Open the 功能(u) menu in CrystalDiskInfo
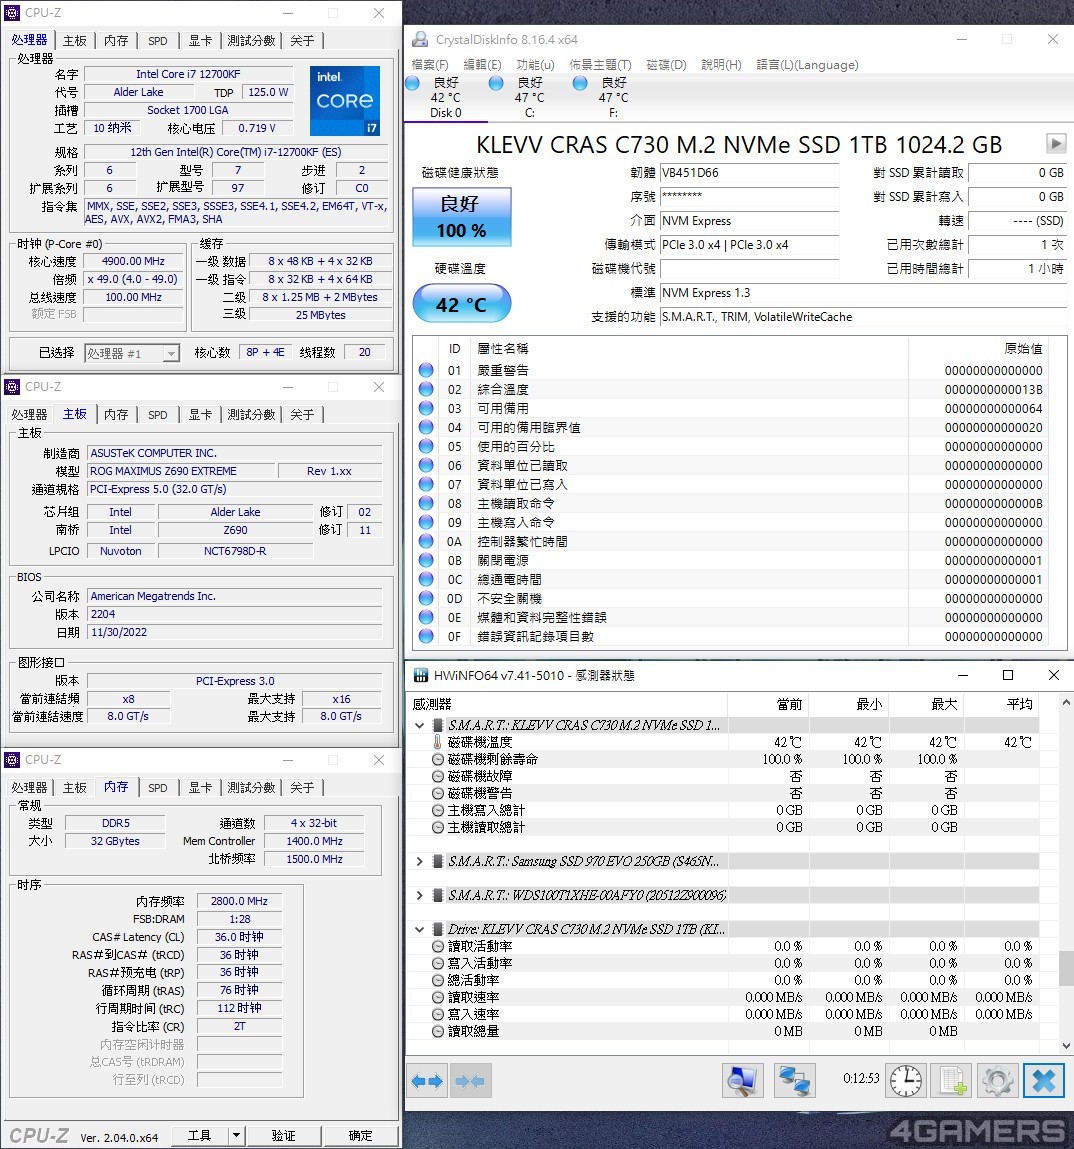This screenshot has width=1074, height=1149. coord(536,64)
